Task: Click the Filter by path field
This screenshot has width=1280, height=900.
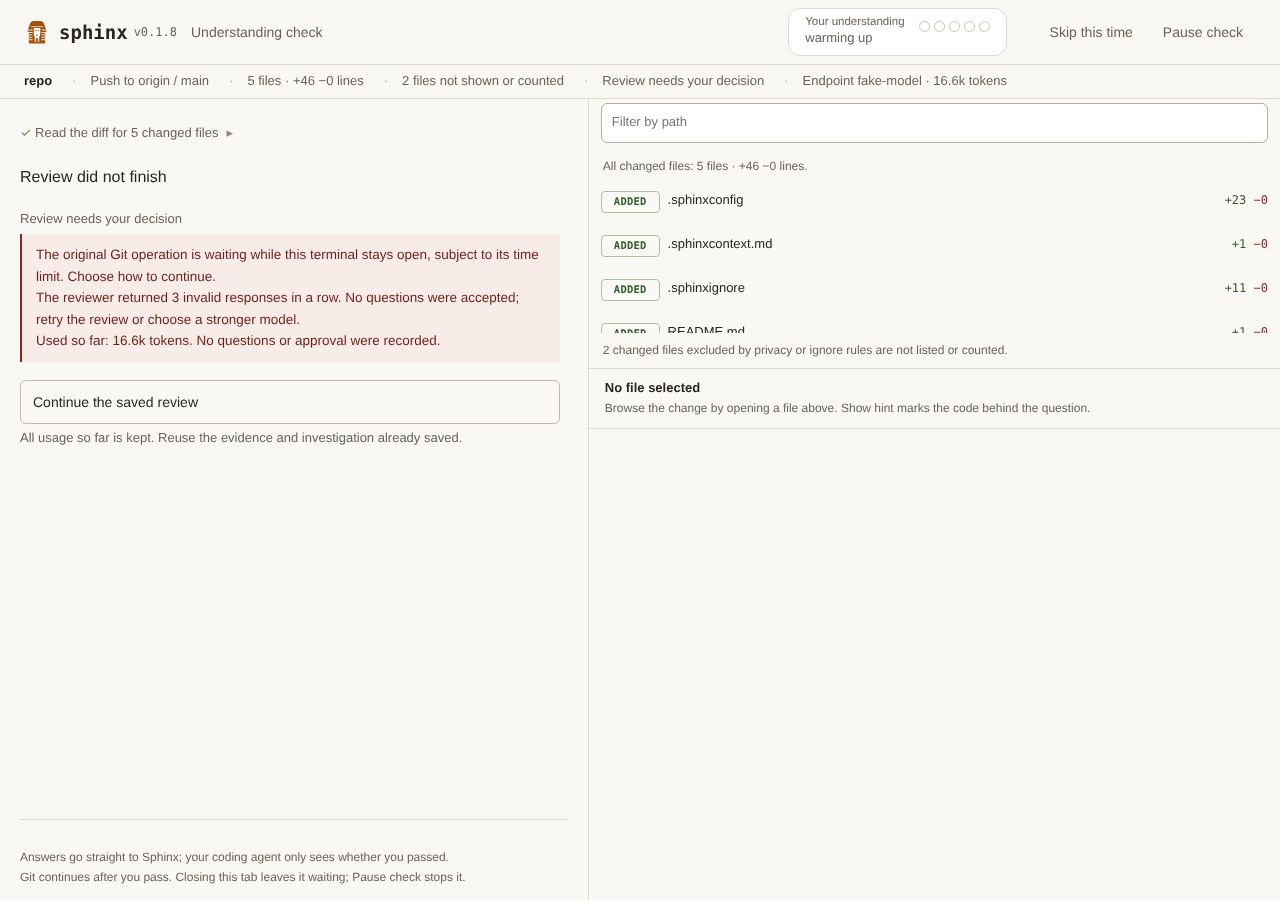Action: pyautogui.click(x=934, y=123)
